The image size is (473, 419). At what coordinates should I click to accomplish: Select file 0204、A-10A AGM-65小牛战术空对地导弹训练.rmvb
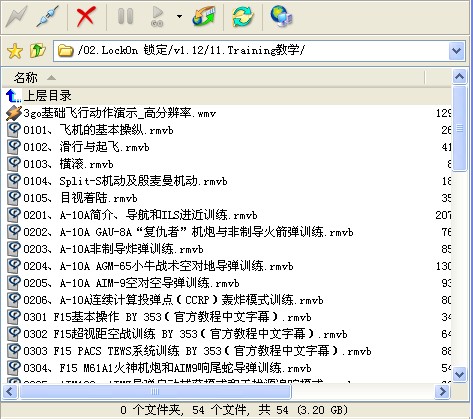pos(158,266)
